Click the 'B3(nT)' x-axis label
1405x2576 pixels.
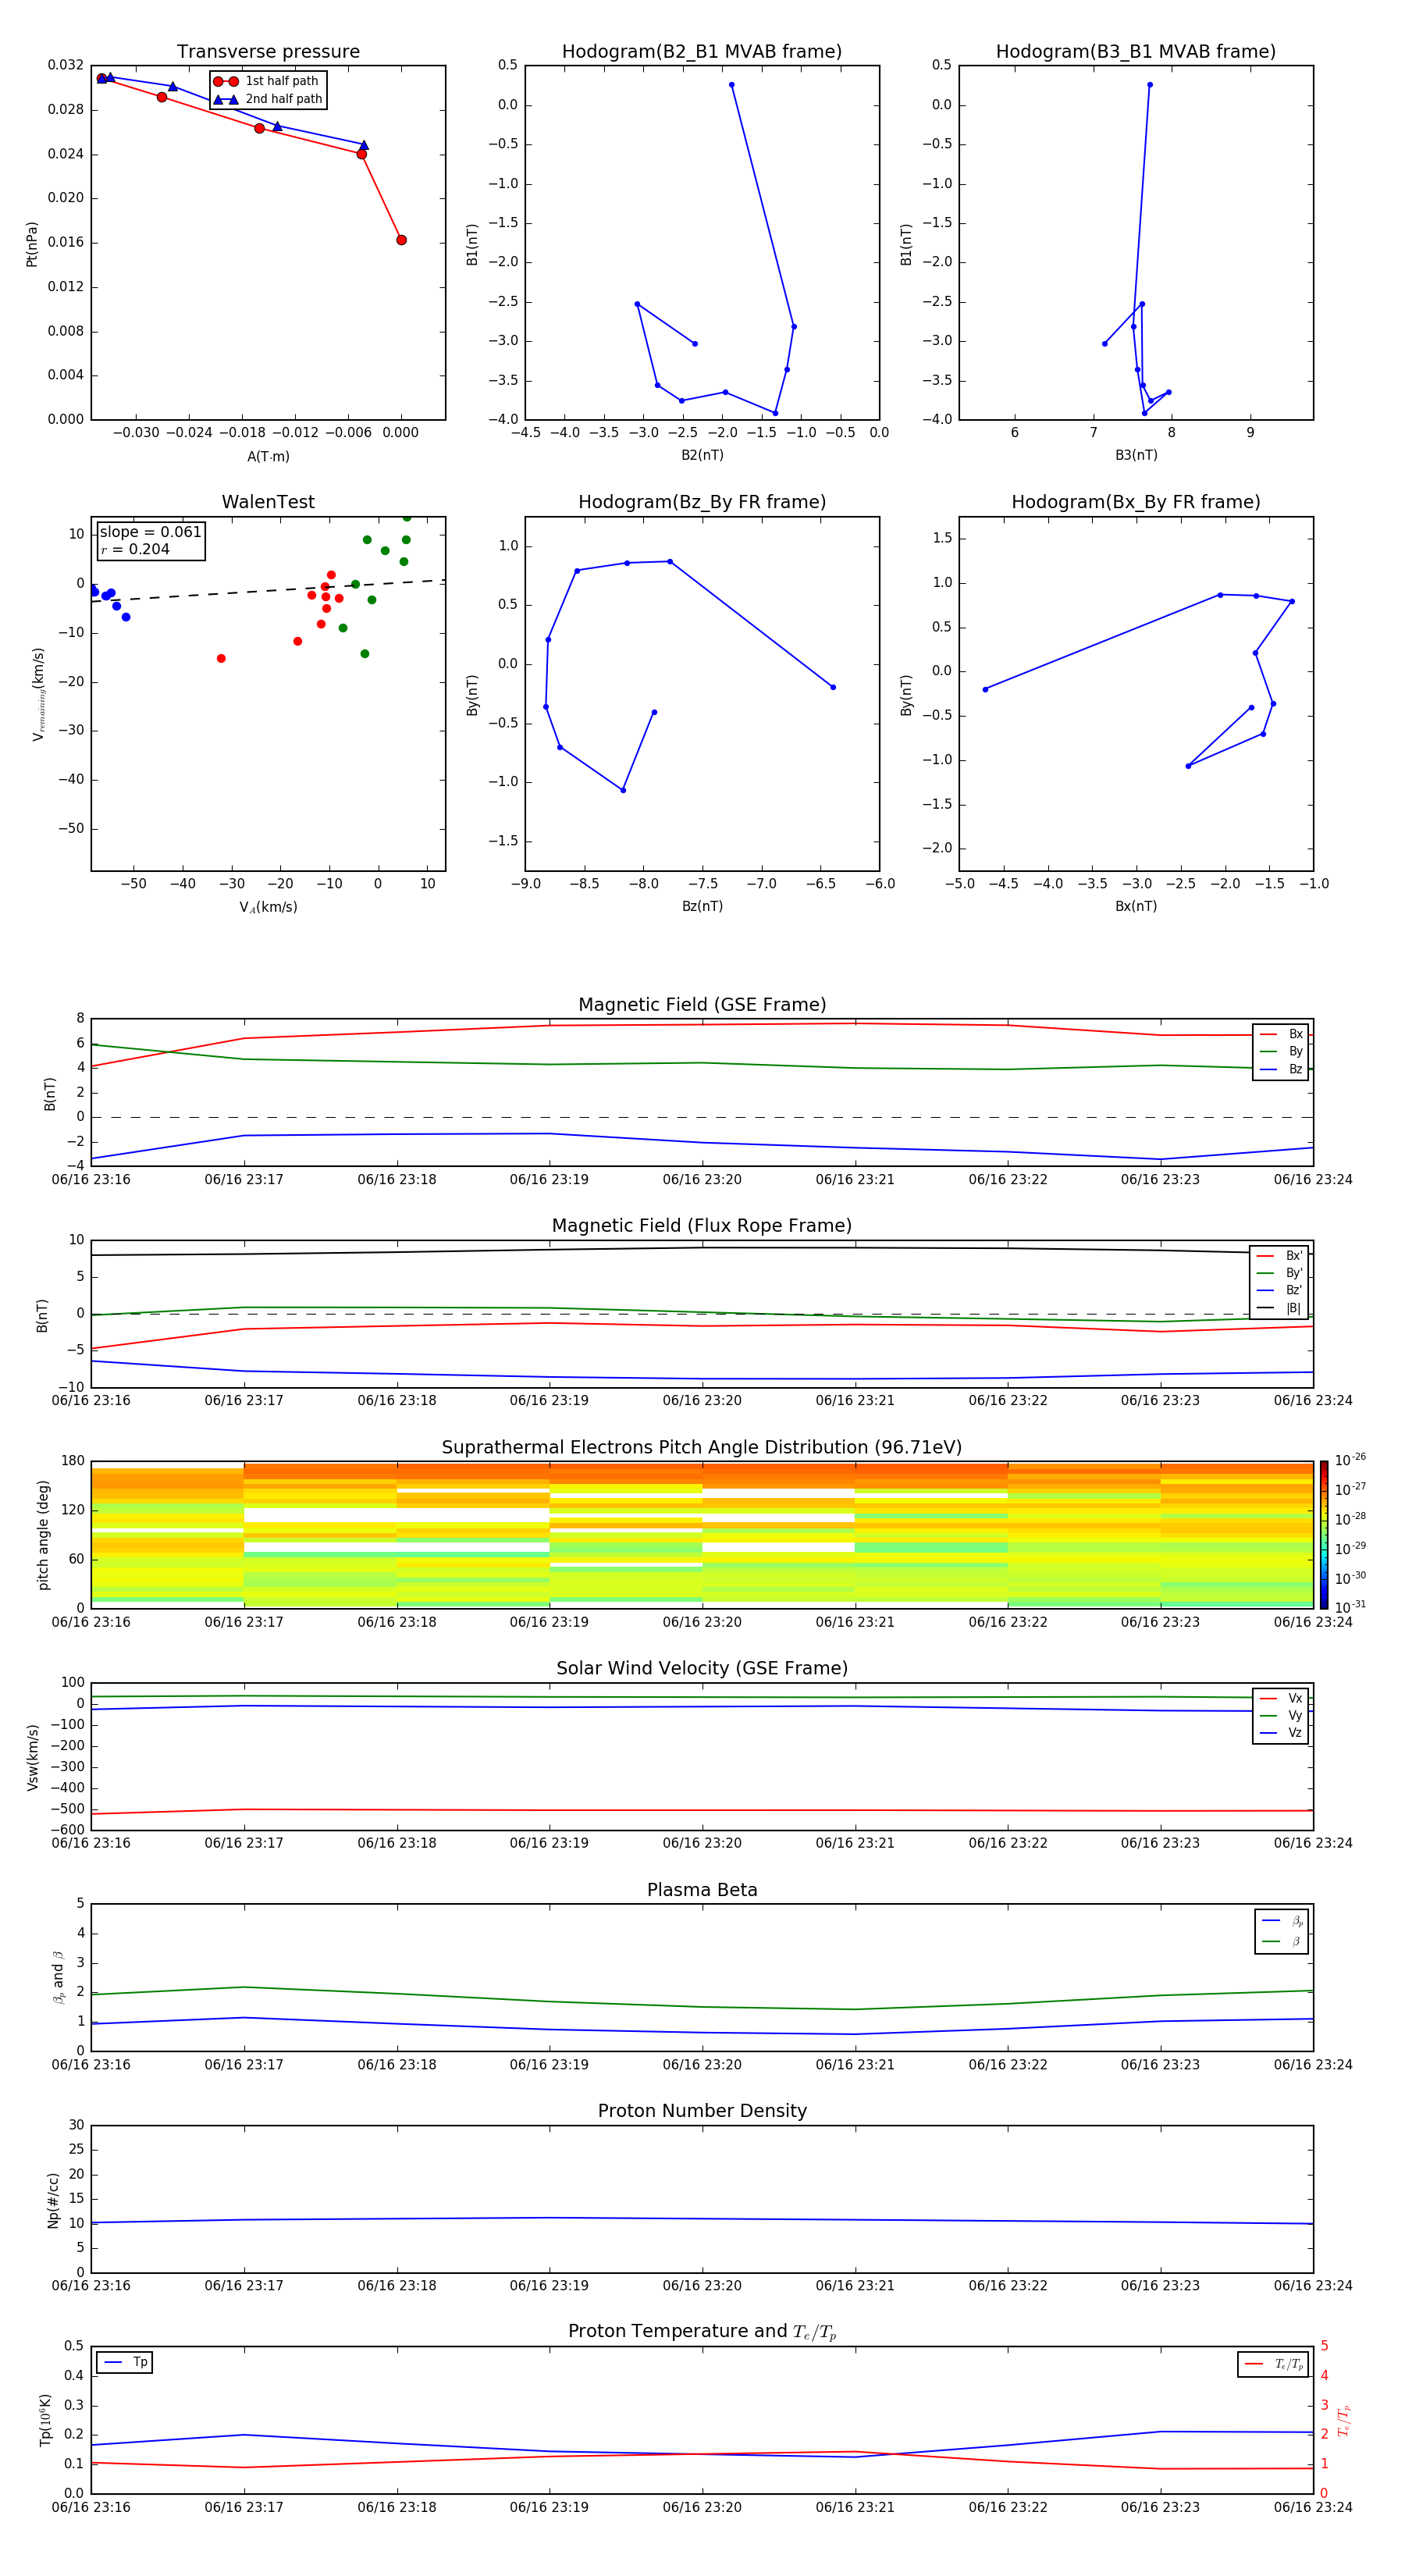tap(1136, 455)
